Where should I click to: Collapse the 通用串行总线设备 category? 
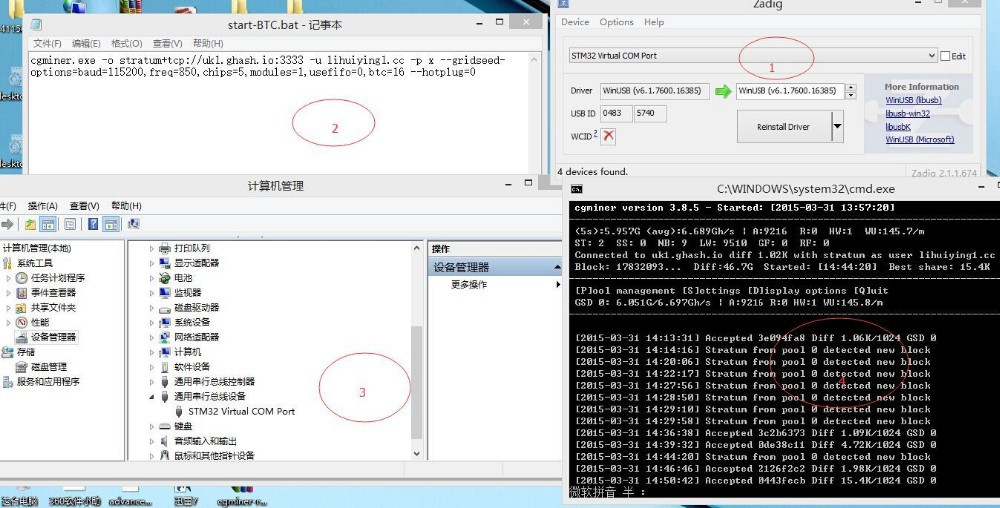[152, 396]
